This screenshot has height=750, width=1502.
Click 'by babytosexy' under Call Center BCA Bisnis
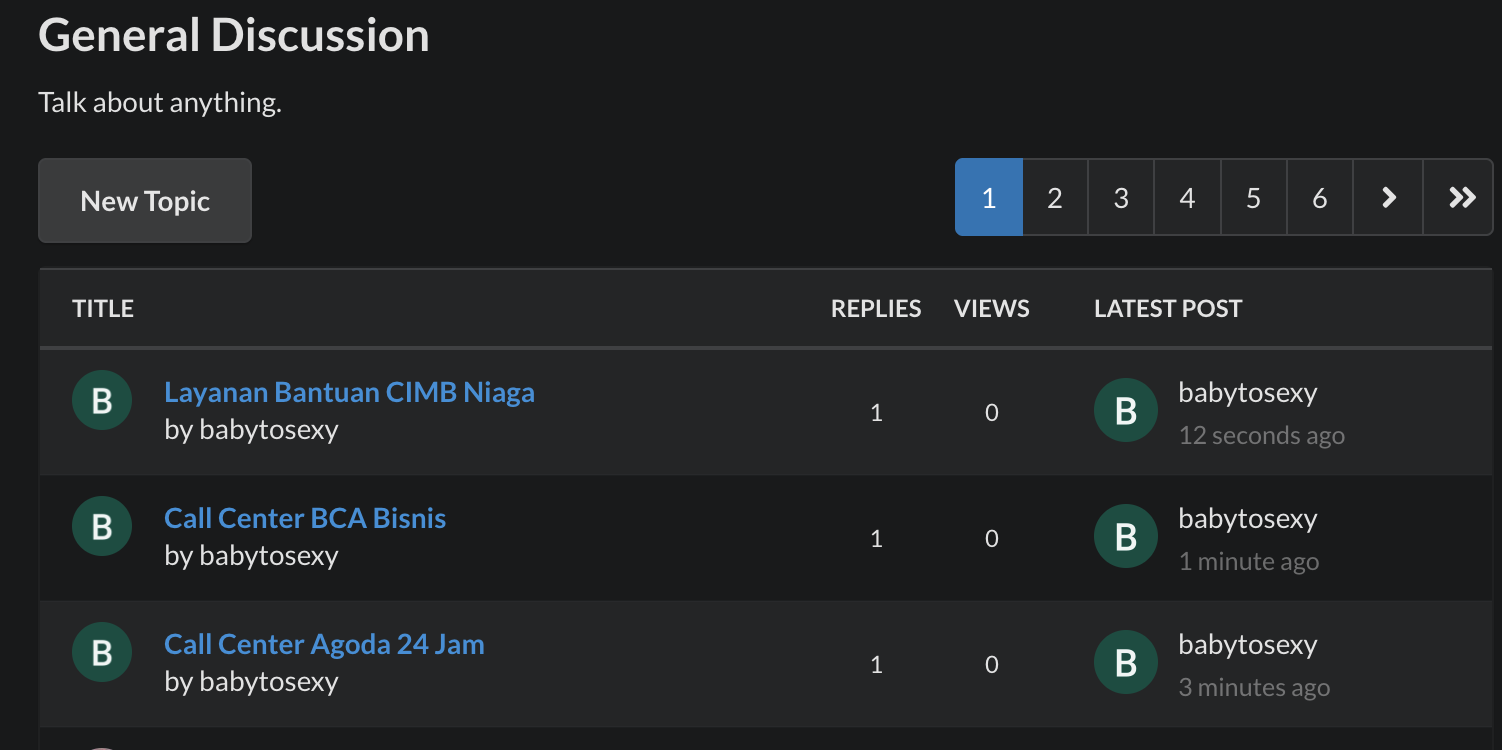click(x=251, y=556)
